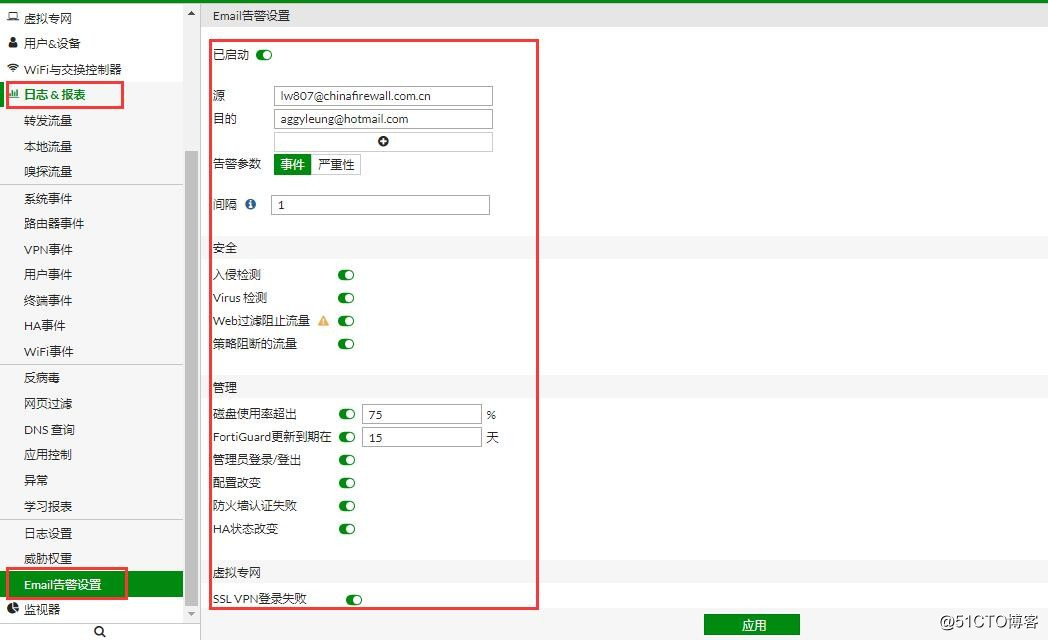Click the 虚拟专网 monitor icon in sidebar

pyautogui.click(x=13, y=17)
